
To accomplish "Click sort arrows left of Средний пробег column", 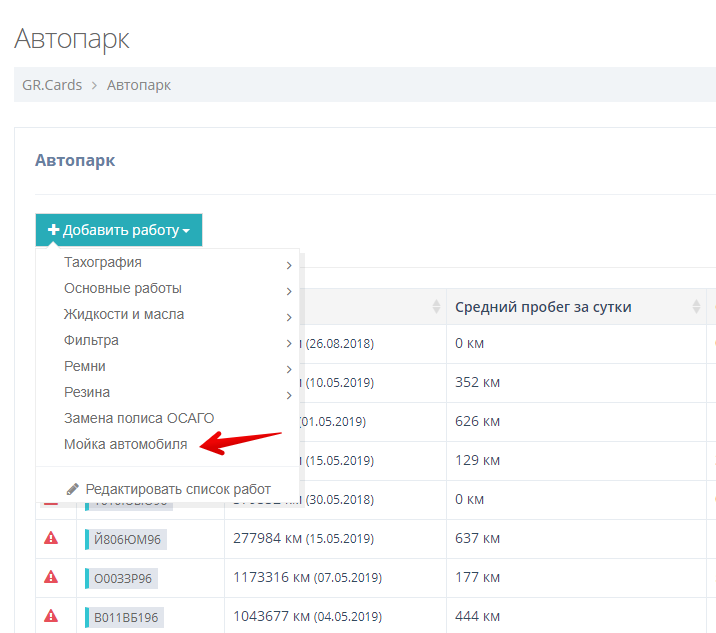I will point(436,306).
